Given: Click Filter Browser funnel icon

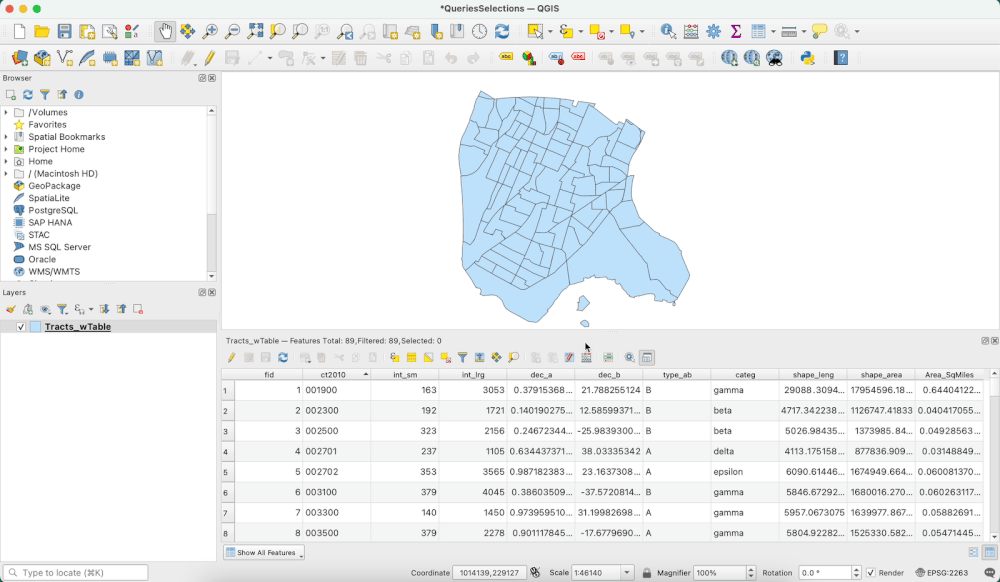Looking at the screenshot, I should pyautogui.click(x=45, y=94).
